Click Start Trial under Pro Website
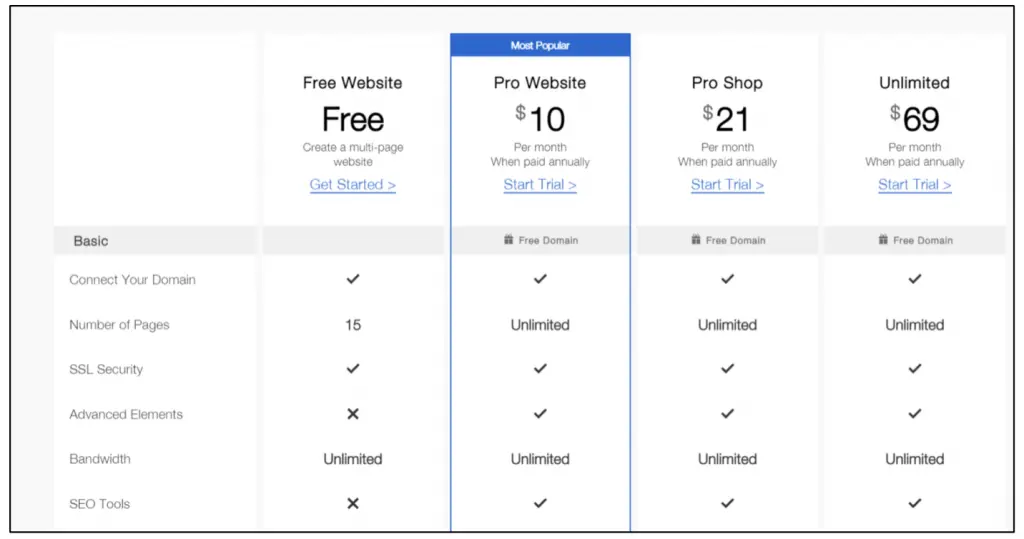The height and width of the screenshot is (539, 1024). pyautogui.click(x=540, y=185)
